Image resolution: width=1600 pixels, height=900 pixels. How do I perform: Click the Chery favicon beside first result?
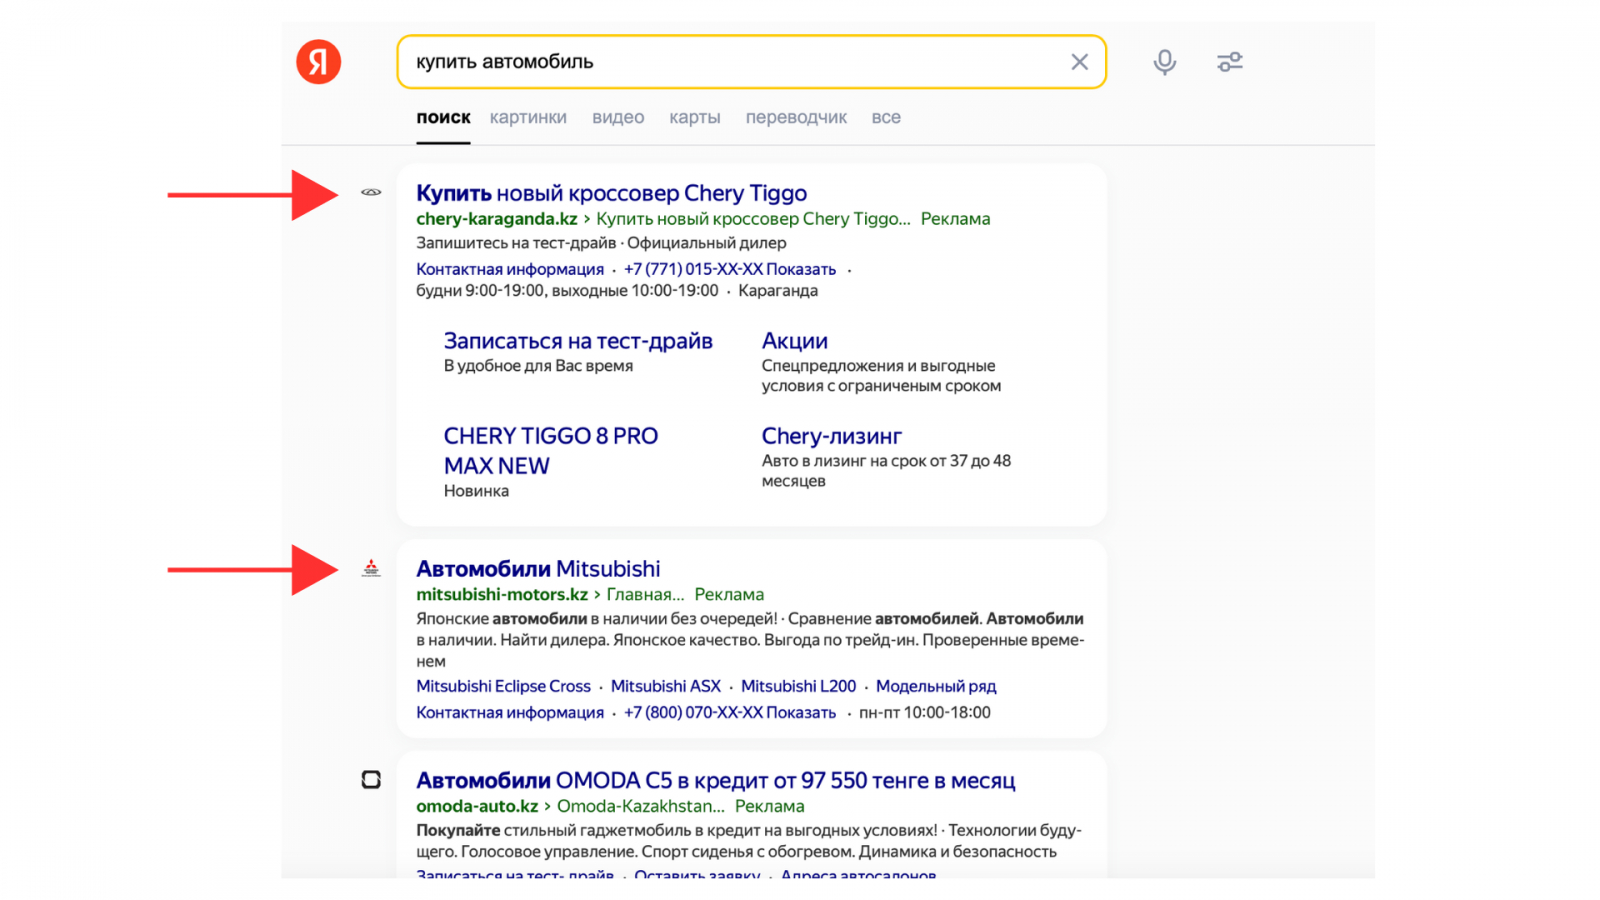pos(371,192)
